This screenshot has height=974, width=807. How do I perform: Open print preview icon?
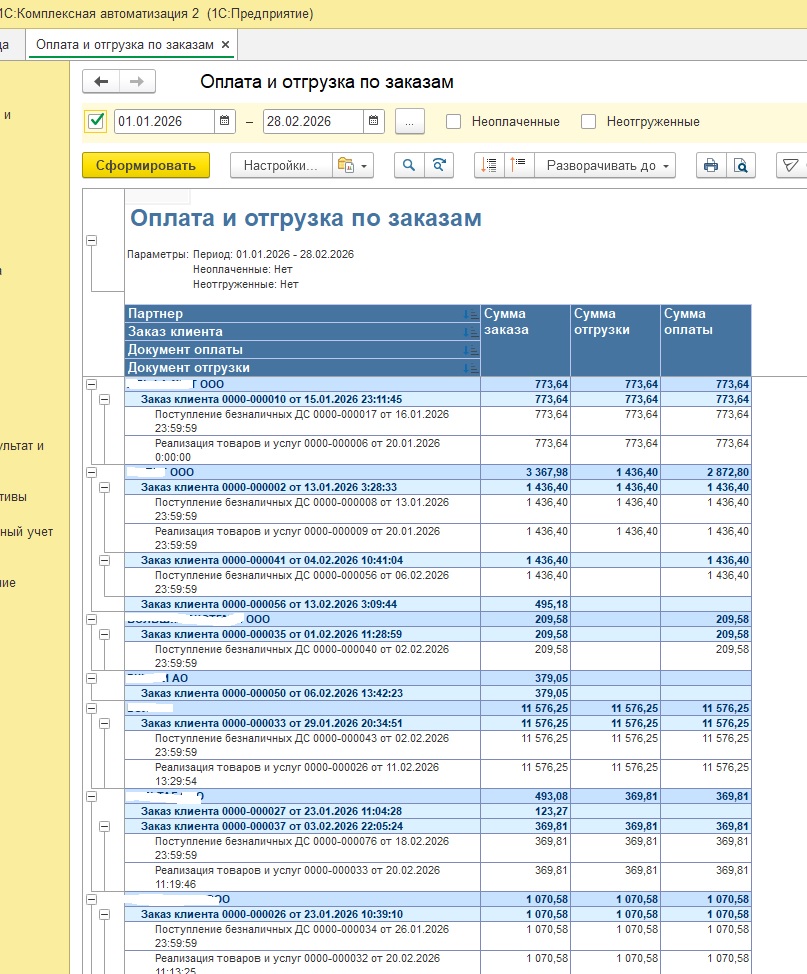(x=741, y=166)
